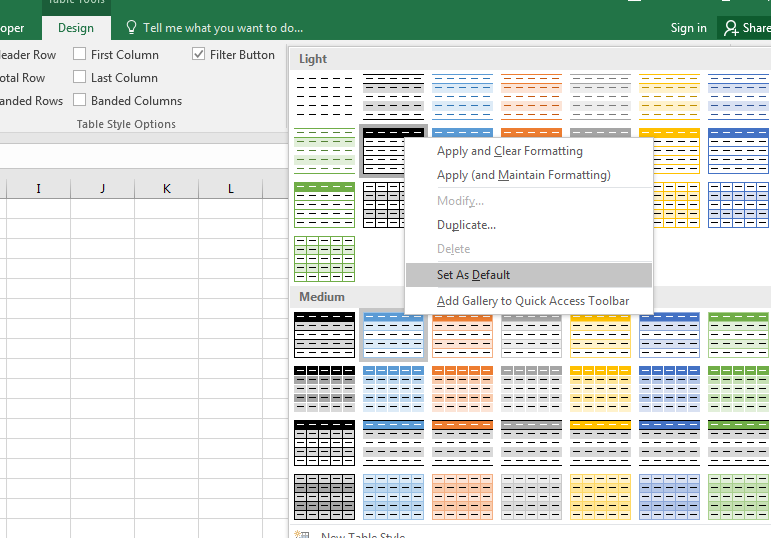Select column K header
Screen dimensions: 771x538
point(167,189)
